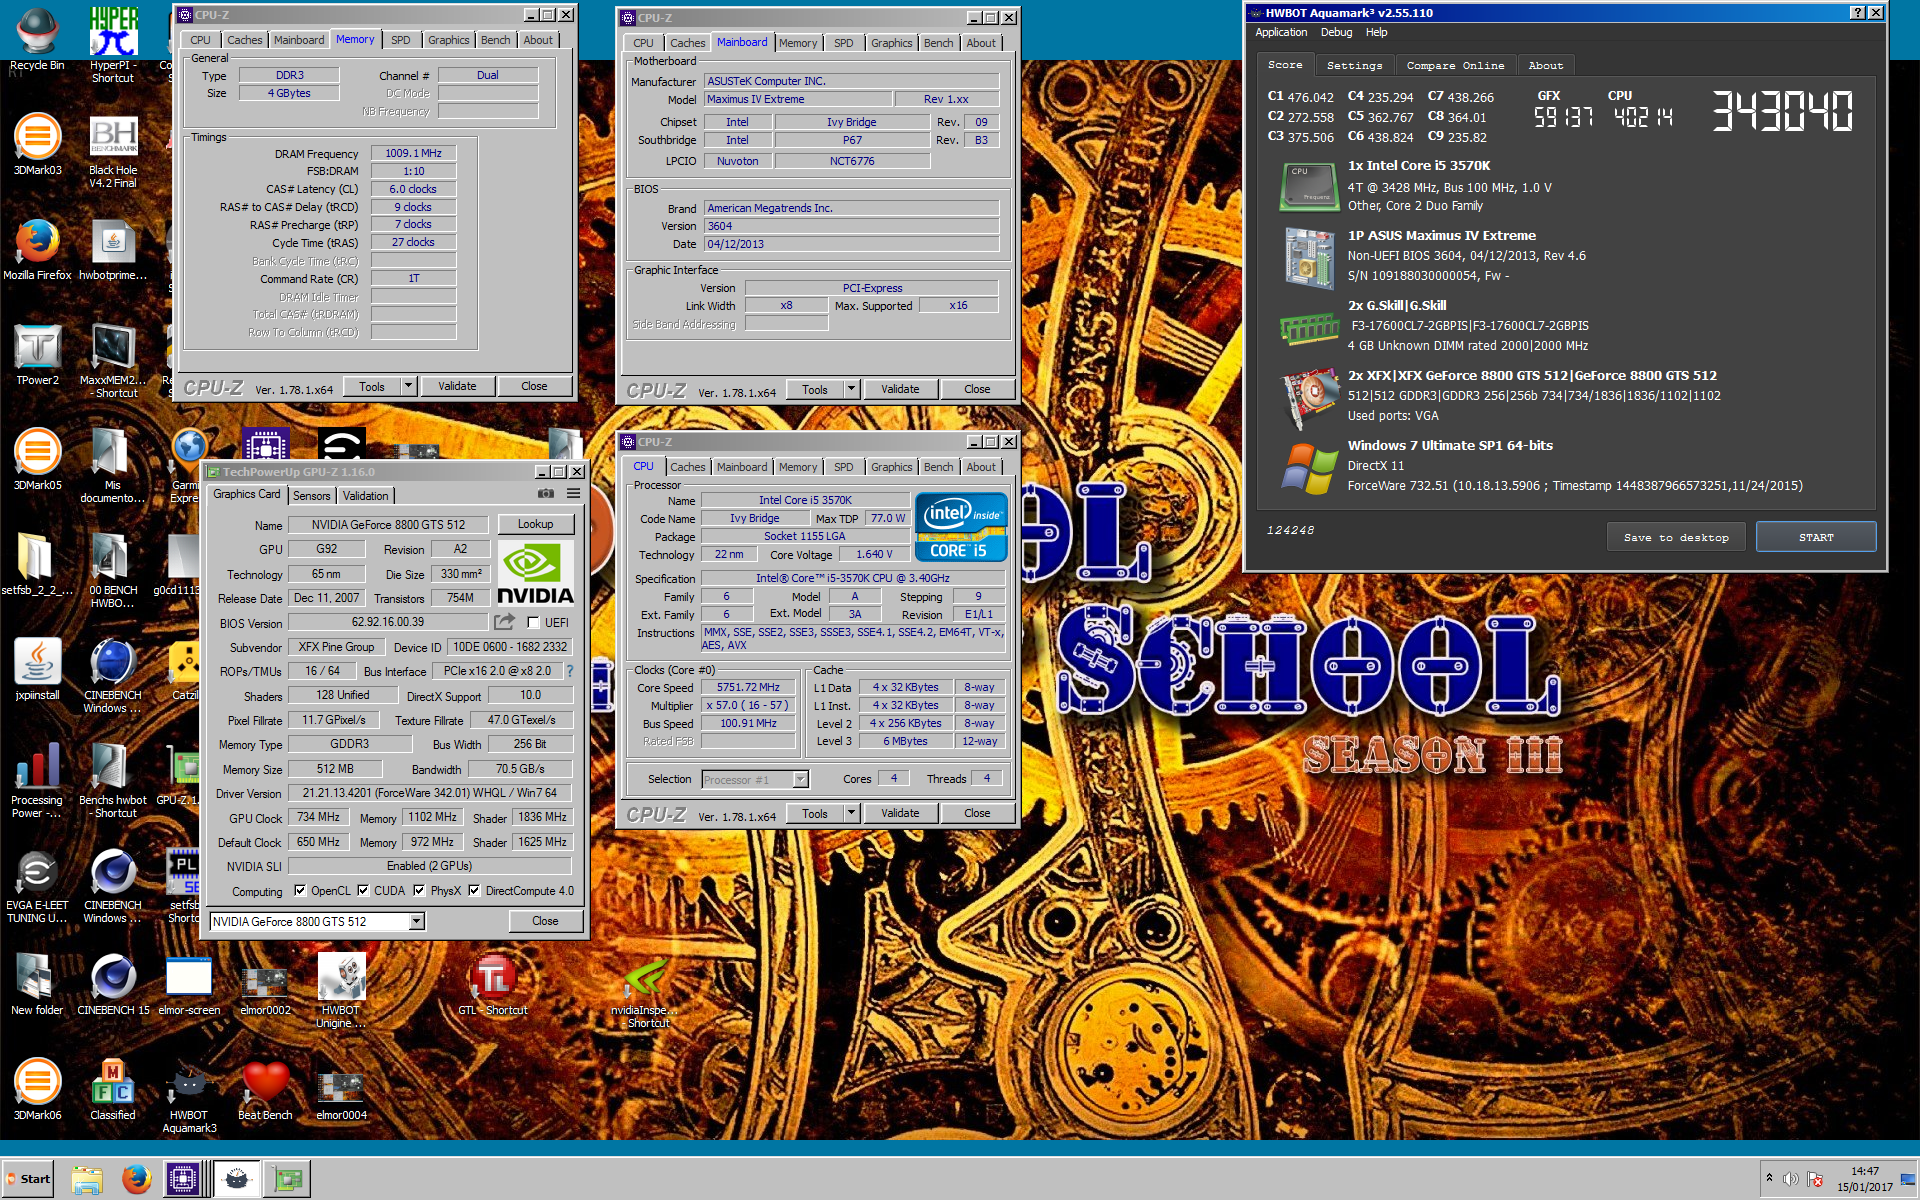
Task: Toggle DirectCompute 4.0 checkbox
Action: (x=474, y=890)
